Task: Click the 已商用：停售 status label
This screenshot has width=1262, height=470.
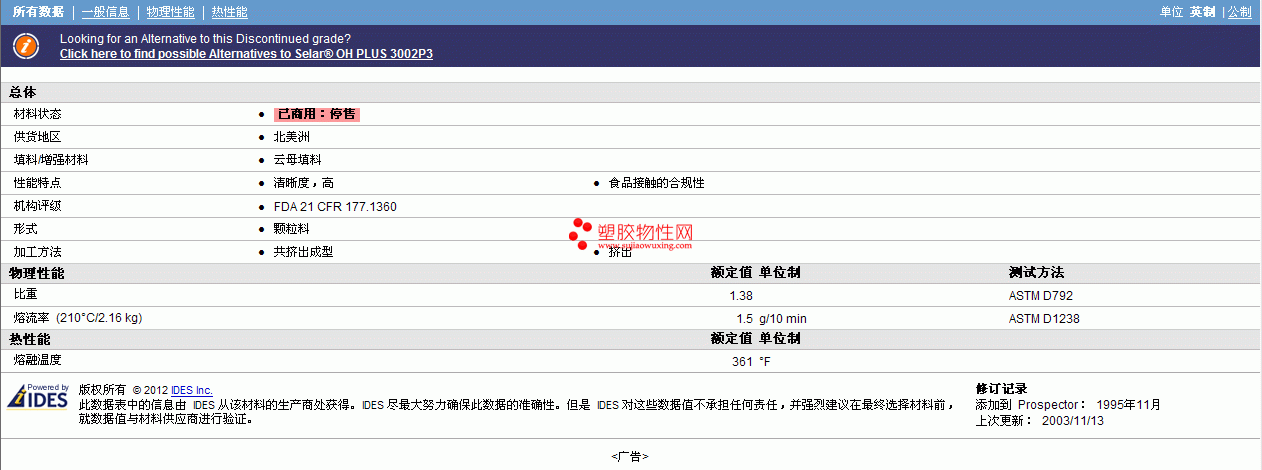Action: [x=316, y=114]
